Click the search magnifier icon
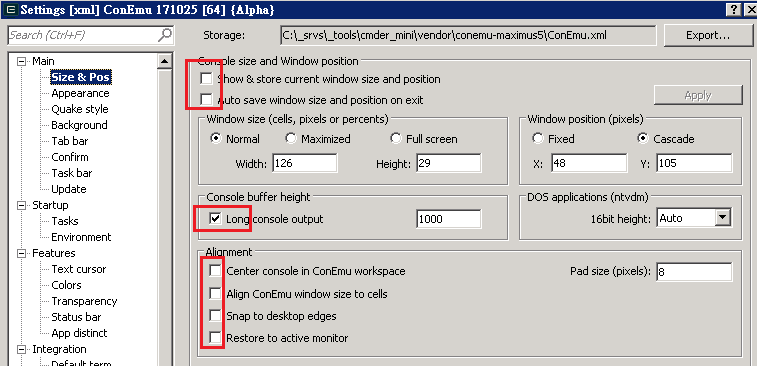 click(x=165, y=35)
